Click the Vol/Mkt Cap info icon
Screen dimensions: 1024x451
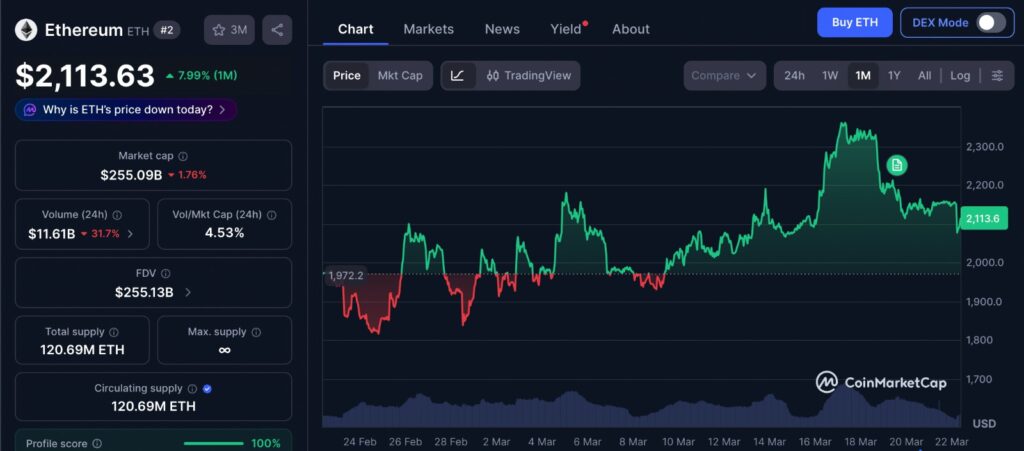(272, 215)
